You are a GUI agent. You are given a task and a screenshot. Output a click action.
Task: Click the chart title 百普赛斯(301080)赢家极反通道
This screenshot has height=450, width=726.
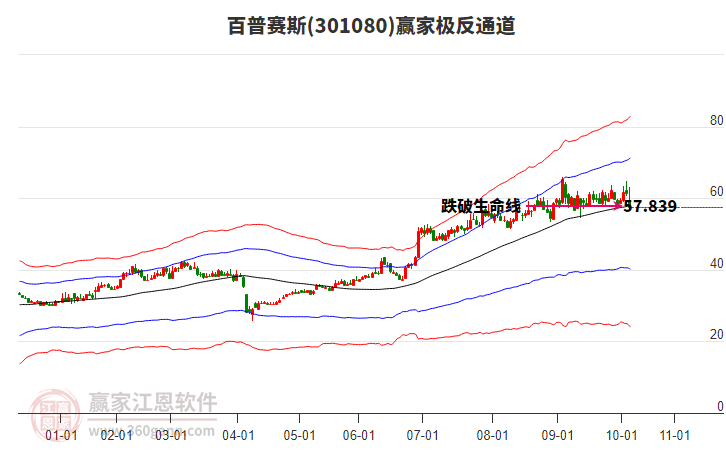[x=371, y=25]
